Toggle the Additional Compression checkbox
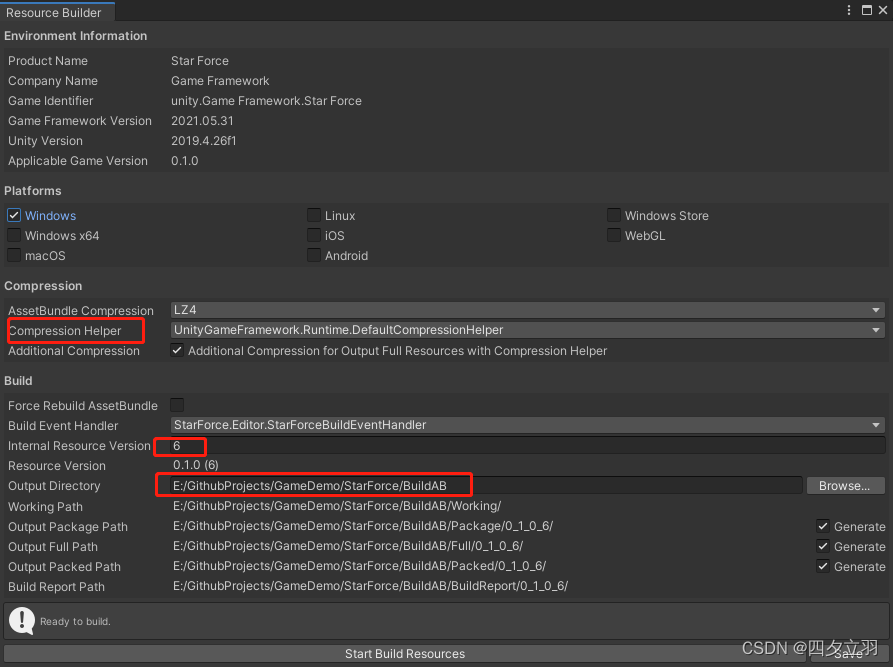 coord(177,350)
